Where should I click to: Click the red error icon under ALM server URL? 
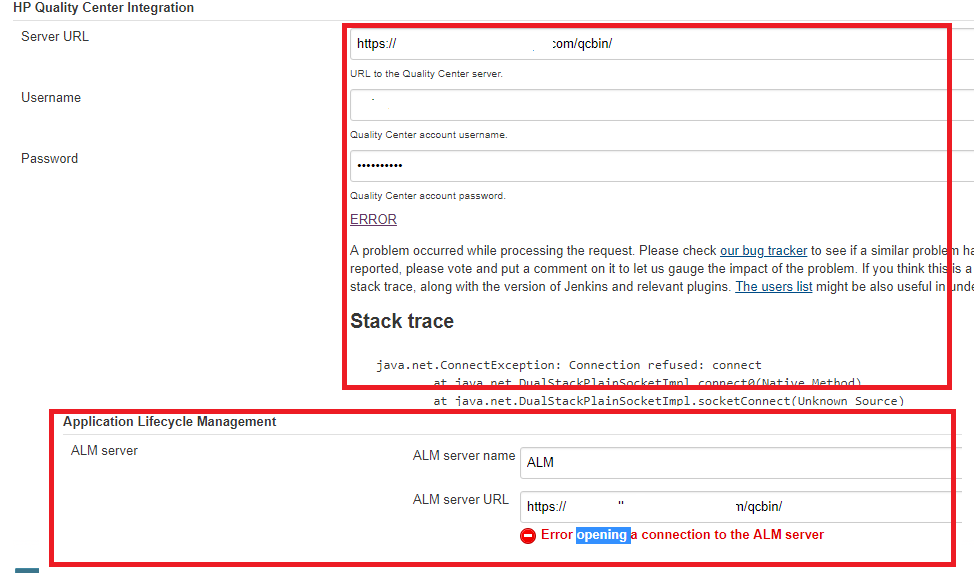[528, 535]
